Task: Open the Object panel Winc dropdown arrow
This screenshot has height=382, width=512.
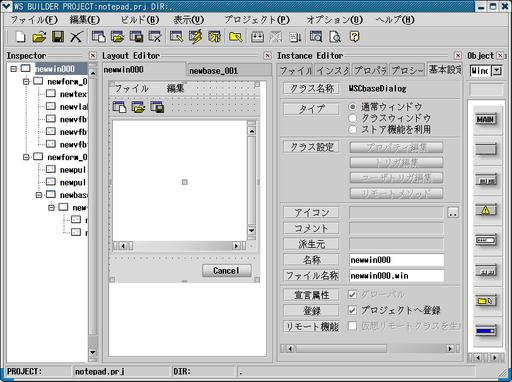Action: 497,71
